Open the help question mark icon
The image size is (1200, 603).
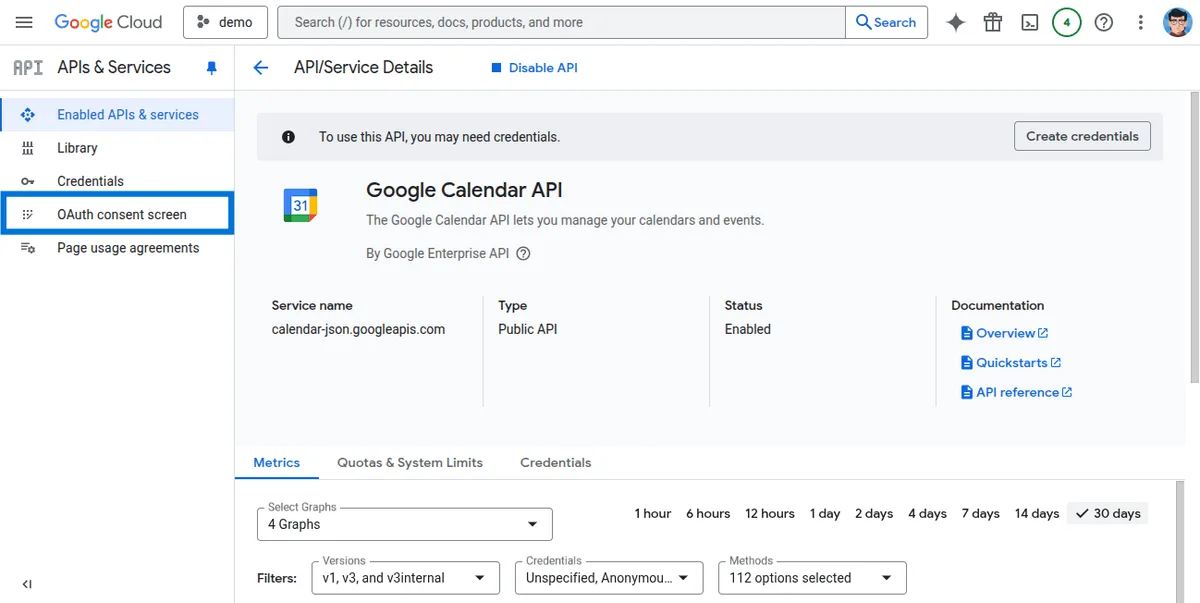tap(1103, 22)
